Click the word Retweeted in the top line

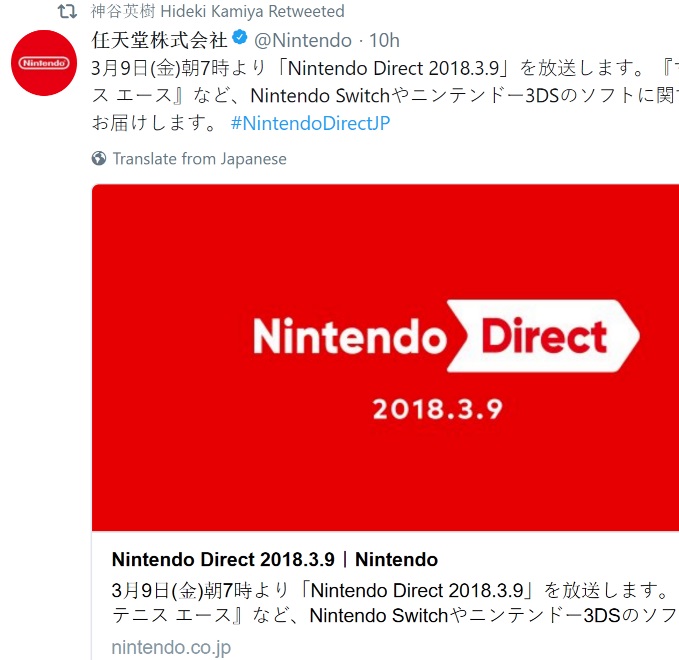coord(309,13)
